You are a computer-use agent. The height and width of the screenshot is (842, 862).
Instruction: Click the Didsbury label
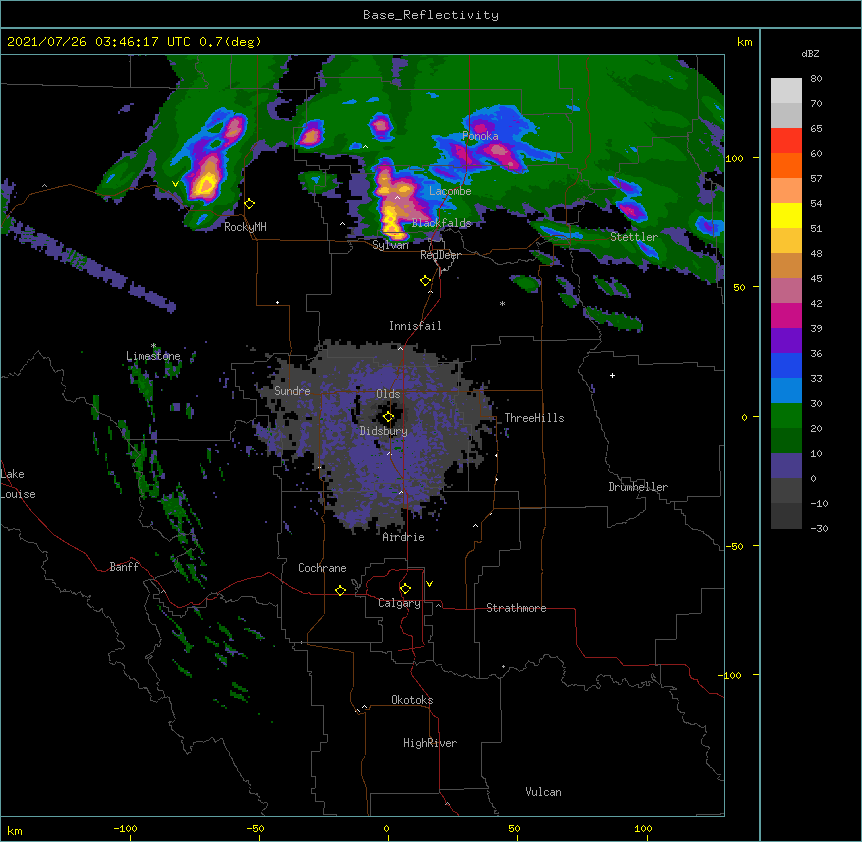[x=384, y=431]
